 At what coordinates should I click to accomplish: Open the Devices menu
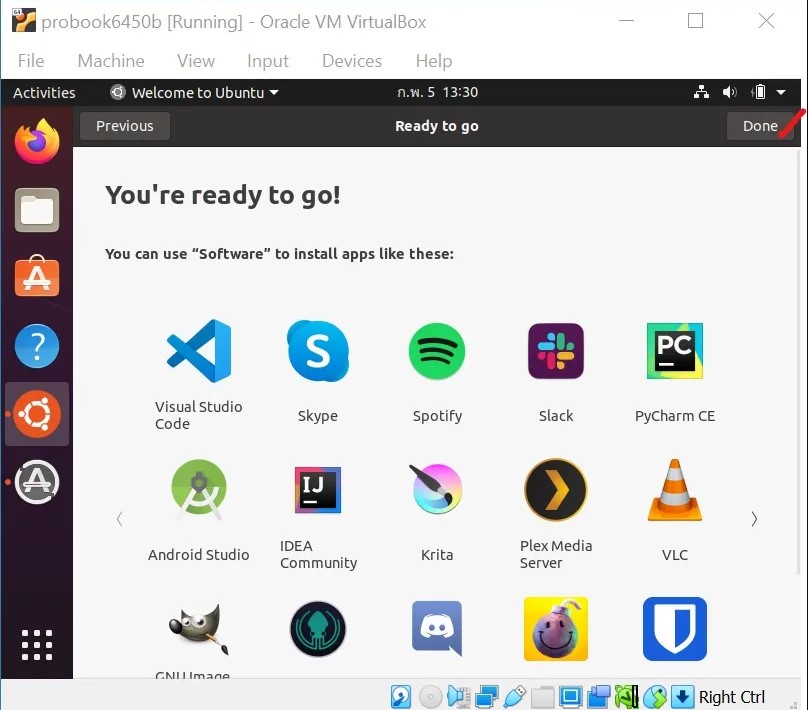pos(351,61)
